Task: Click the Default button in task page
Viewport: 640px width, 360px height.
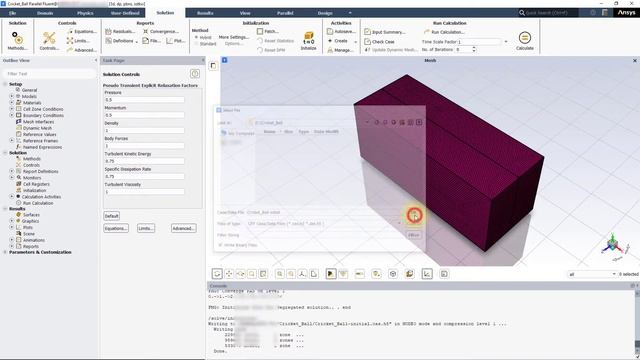Action: (x=111, y=216)
